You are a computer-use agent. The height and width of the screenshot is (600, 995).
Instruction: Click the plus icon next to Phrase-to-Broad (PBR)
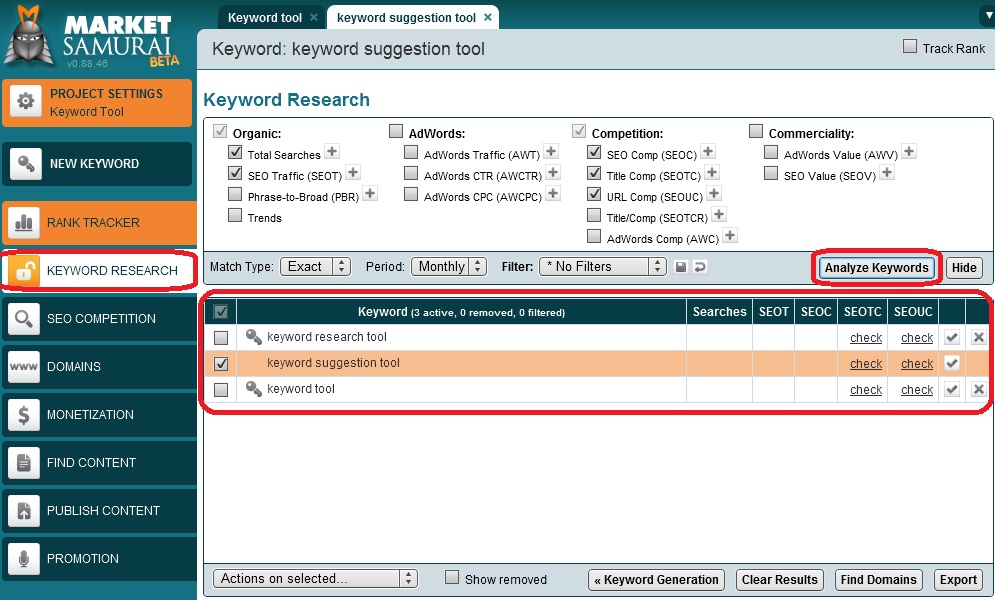(x=370, y=193)
